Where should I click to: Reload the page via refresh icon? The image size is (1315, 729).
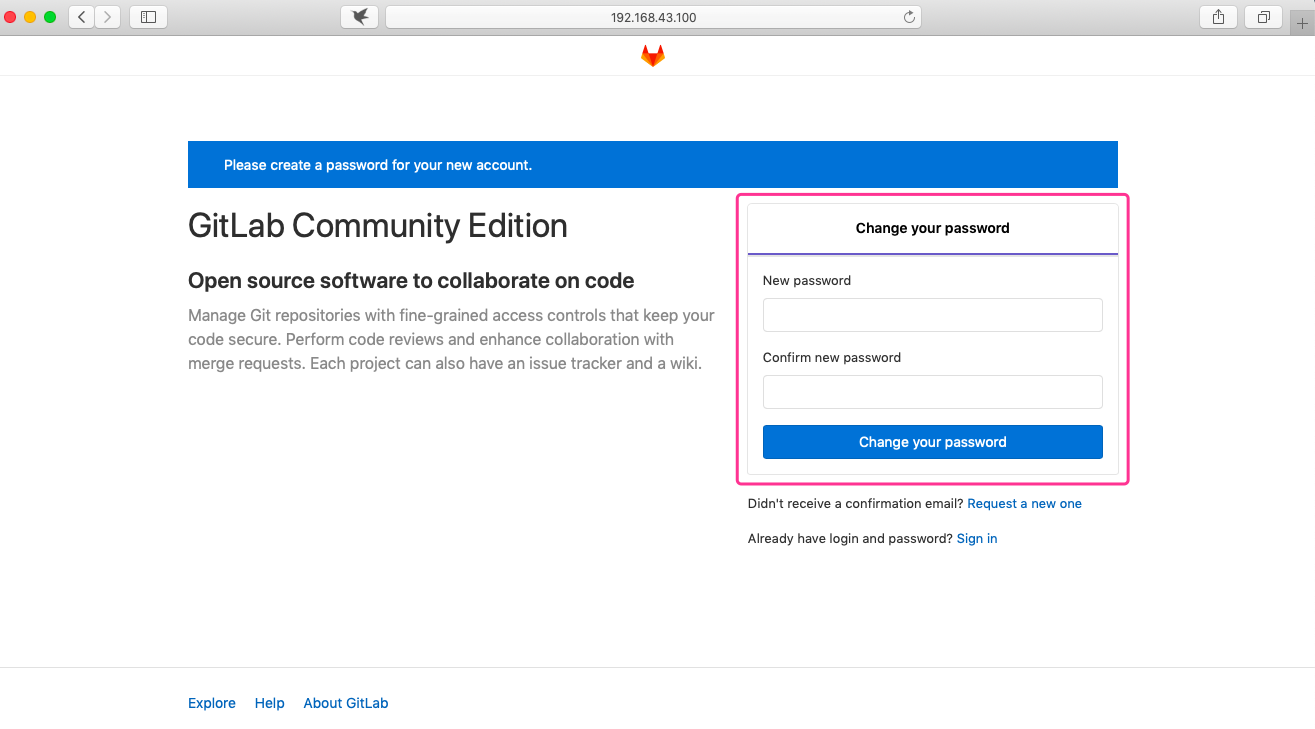tap(908, 16)
